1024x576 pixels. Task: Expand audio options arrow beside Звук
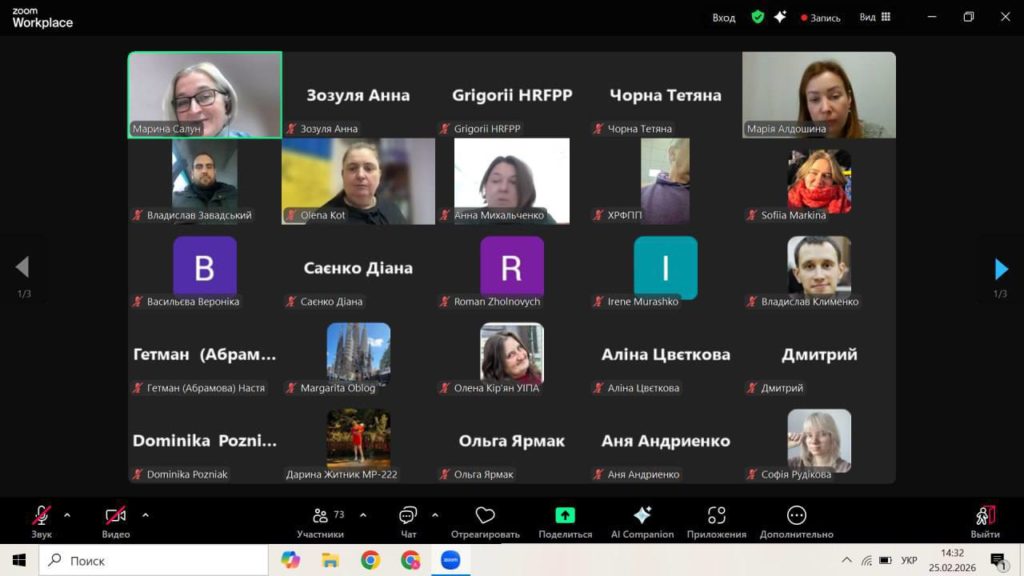[67, 516]
